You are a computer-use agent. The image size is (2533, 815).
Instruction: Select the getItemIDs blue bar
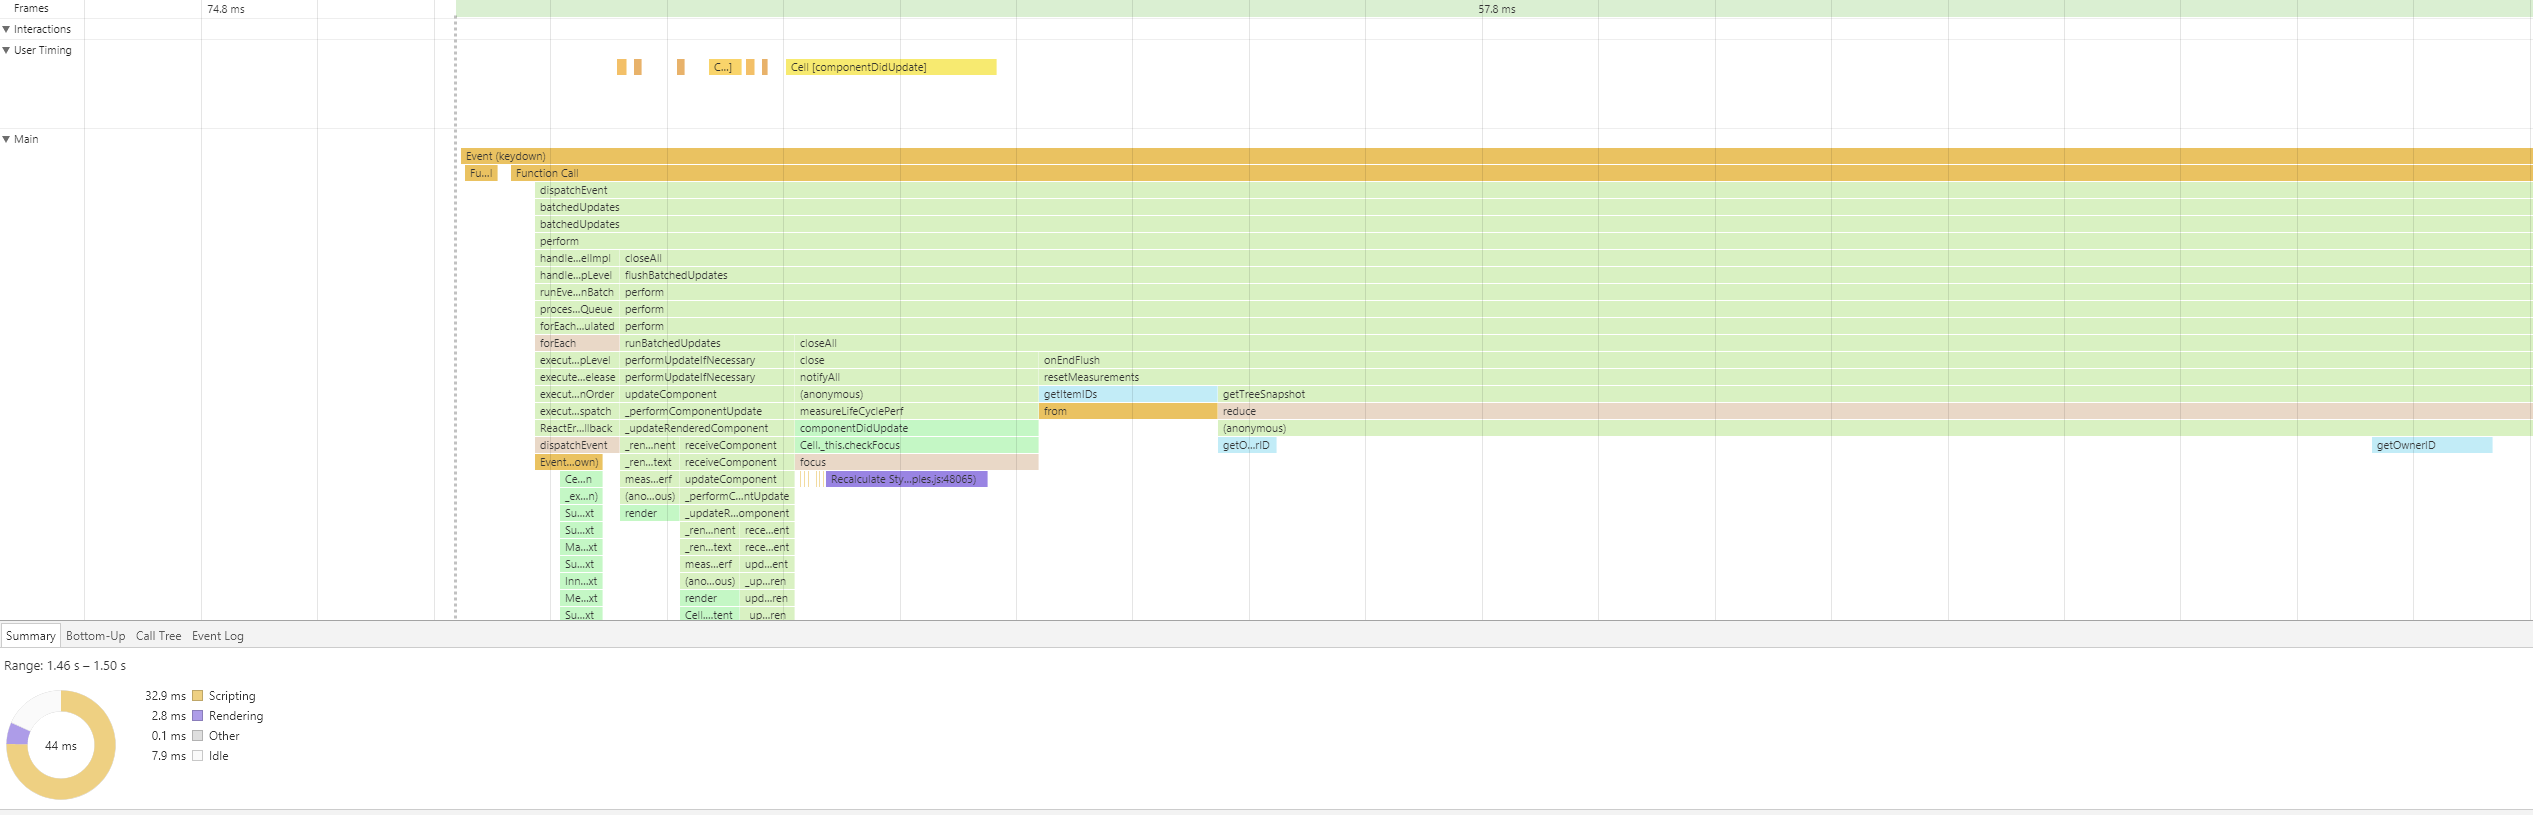click(1128, 394)
